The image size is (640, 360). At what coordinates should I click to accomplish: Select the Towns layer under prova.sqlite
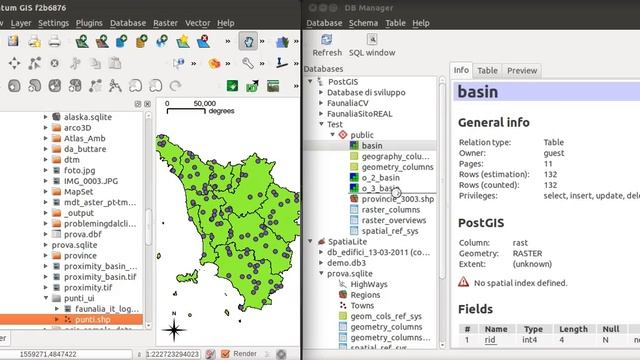[362, 305]
